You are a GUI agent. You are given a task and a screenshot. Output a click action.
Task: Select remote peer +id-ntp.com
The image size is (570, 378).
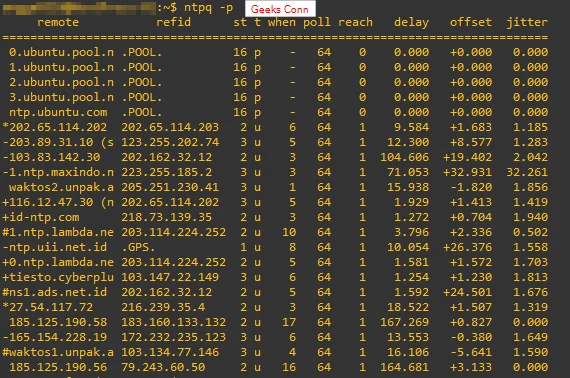[x=41, y=217]
